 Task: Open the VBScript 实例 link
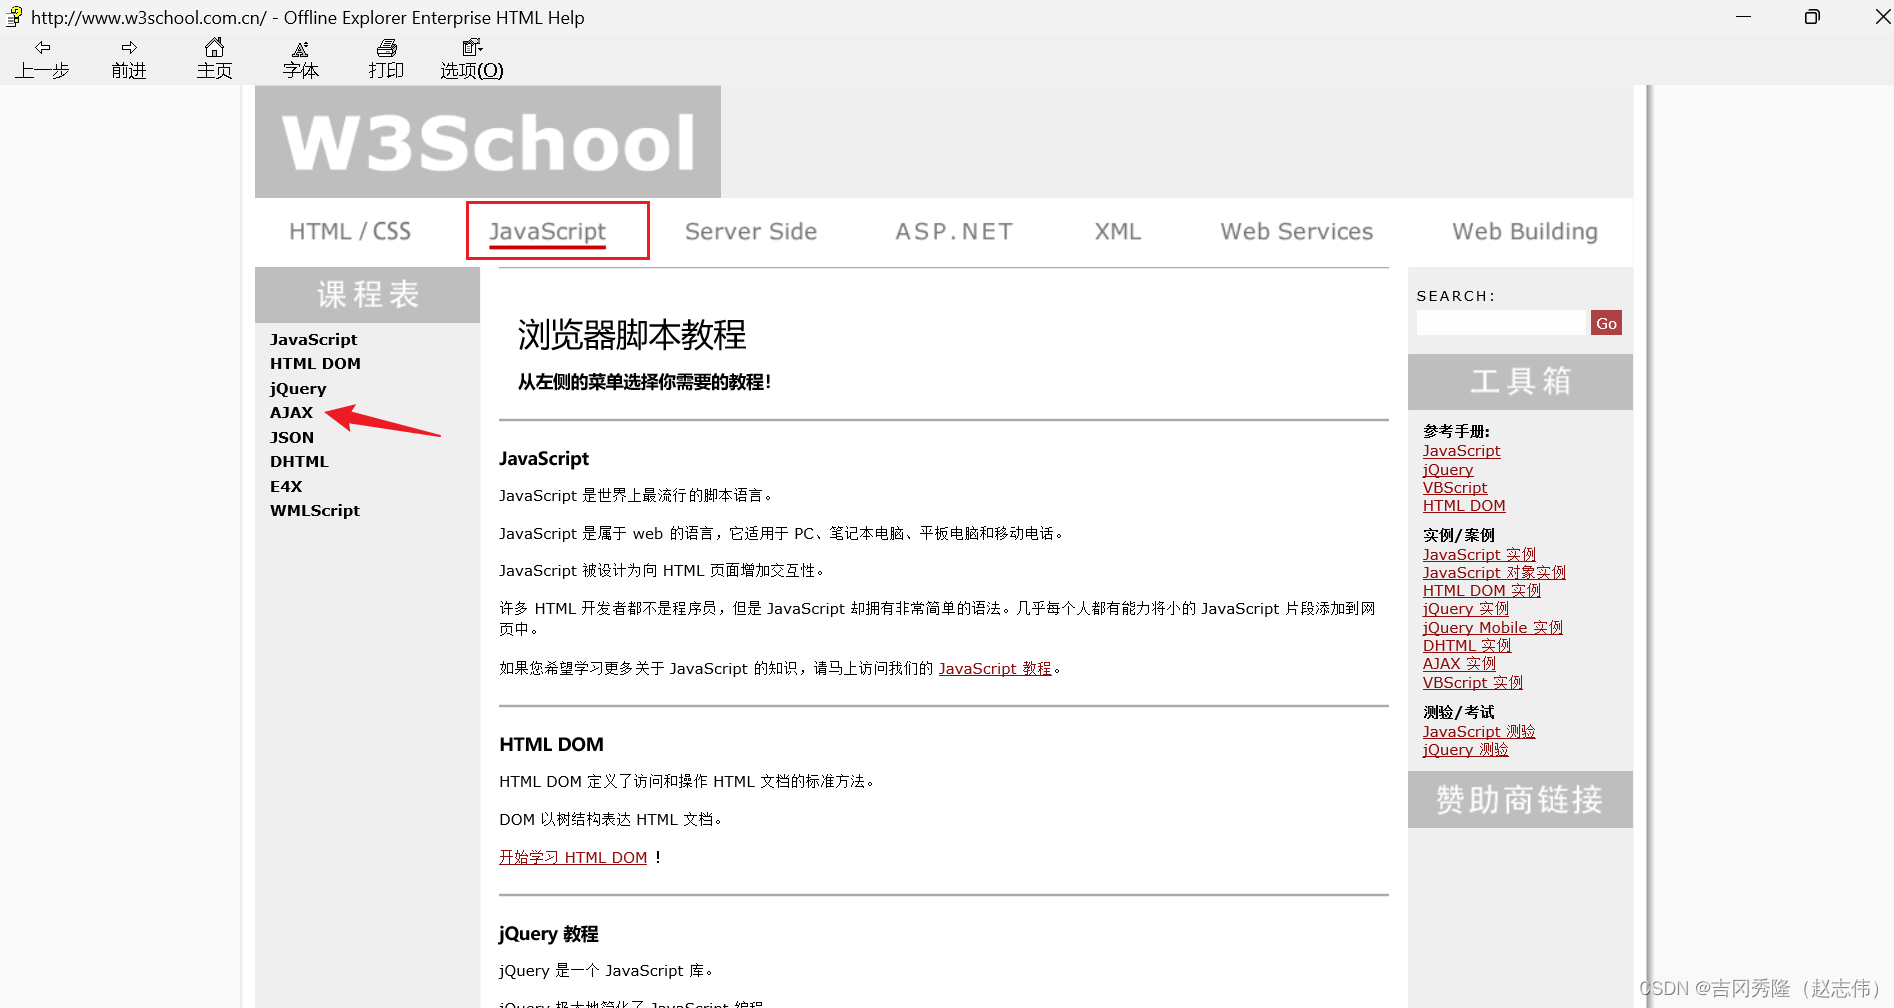pyautogui.click(x=1473, y=683)
